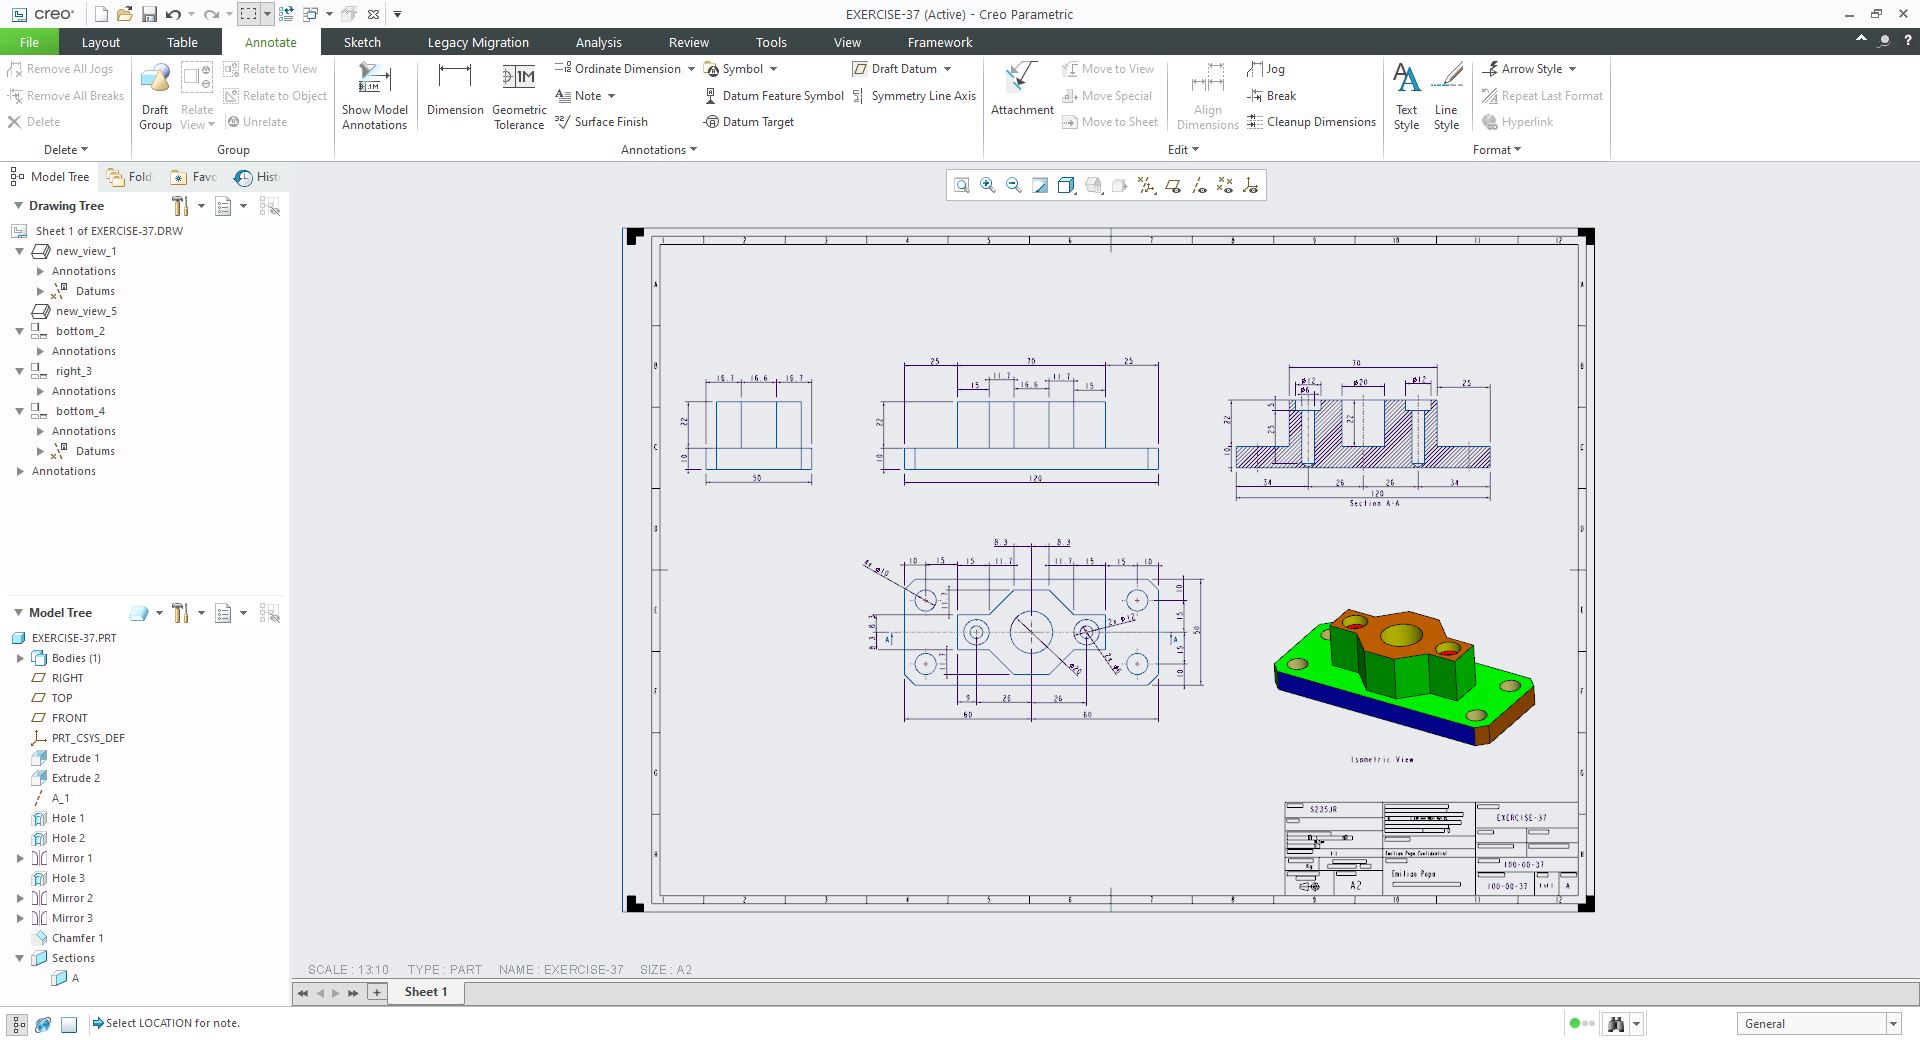1920x1040 pixels.
Task: Click Zoom Out magnifier icon
Action: pos(1014,185)
